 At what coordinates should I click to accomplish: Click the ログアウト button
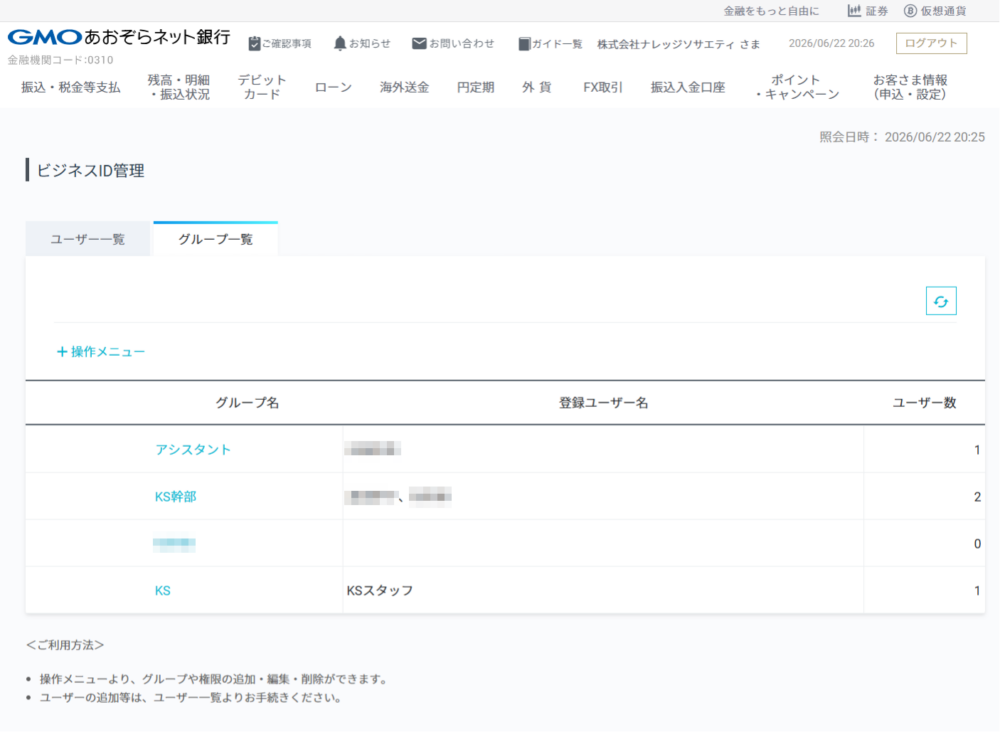click(931, 43)
